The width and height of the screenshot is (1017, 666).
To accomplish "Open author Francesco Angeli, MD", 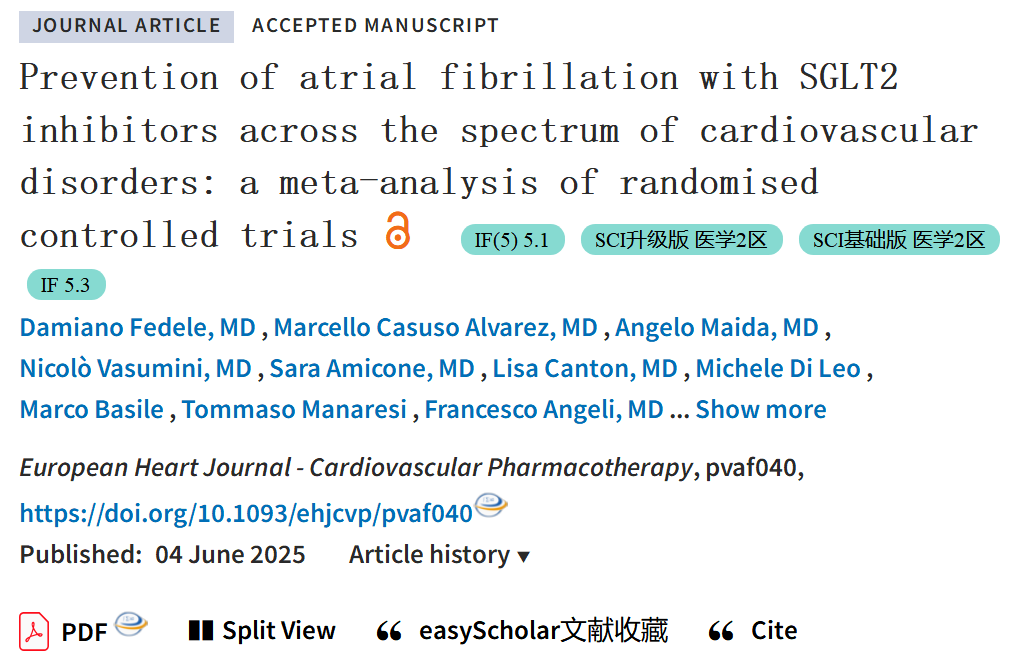I will tap(544, 410).
